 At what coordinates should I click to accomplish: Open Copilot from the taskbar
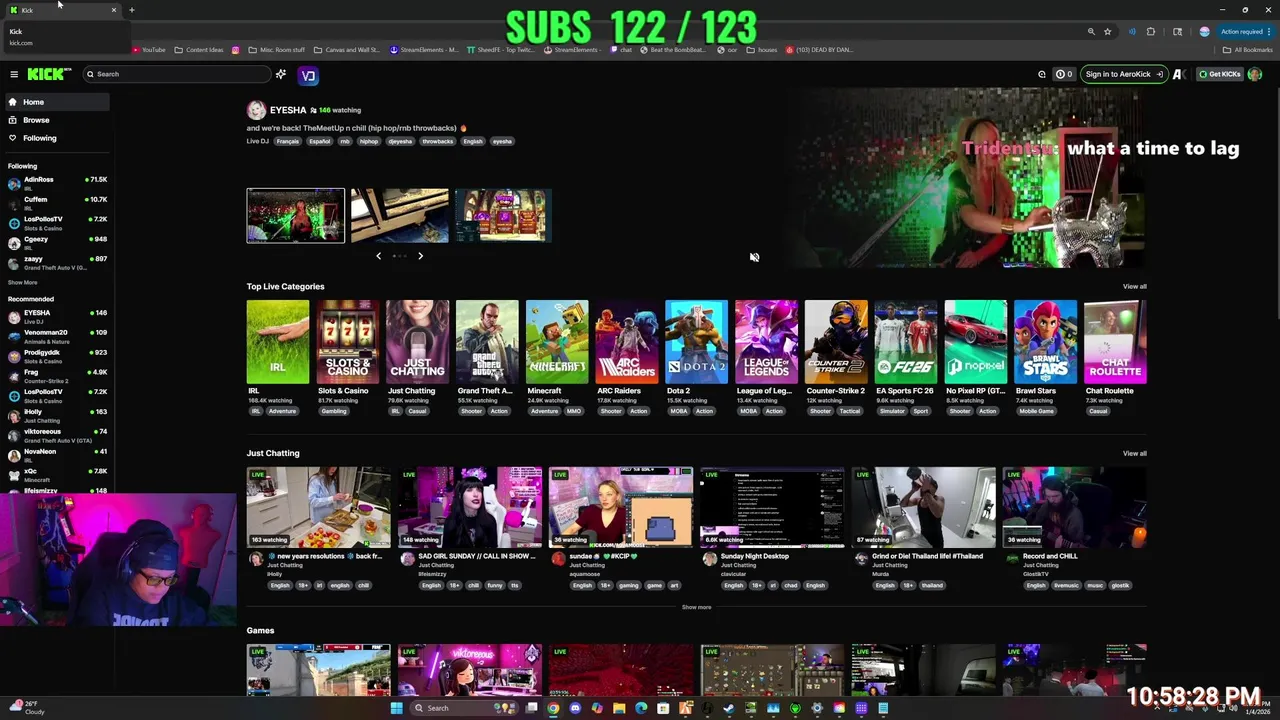pos(597,708)
